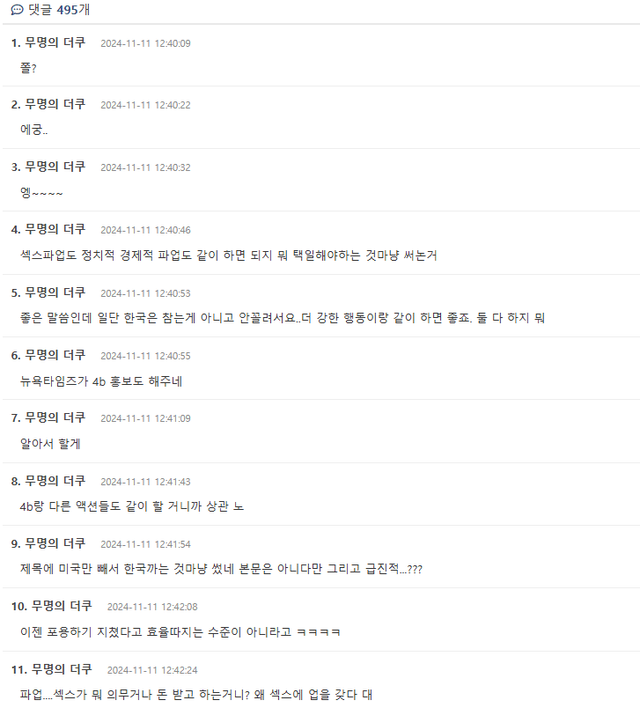The height and width of the screenshot is (702, 640).
Task: Select author name of comment 3
Action: click(x=55, y=167)
